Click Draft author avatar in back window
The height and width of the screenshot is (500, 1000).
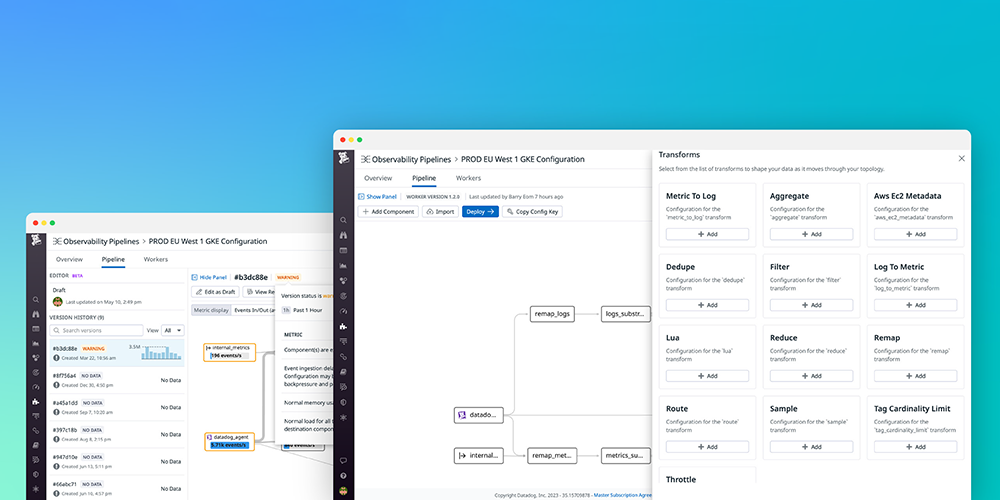coord(57,301)
